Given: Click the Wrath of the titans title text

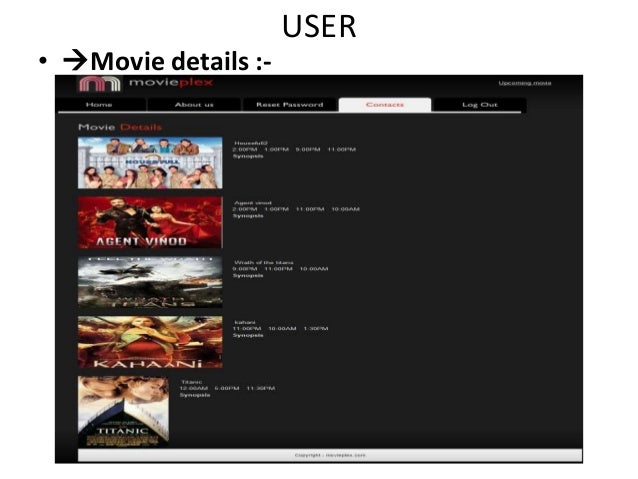Looking at the screenshot, I should pyautogui.click(x=264, y=262).
